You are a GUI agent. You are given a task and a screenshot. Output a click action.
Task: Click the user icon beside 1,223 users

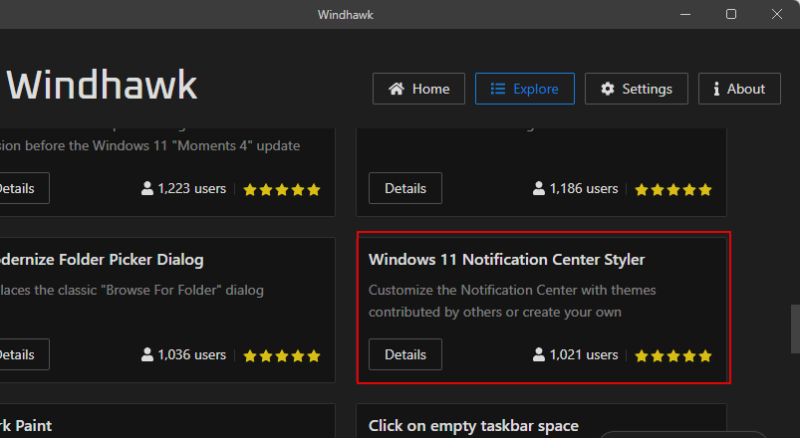click(x=147, y=188)
